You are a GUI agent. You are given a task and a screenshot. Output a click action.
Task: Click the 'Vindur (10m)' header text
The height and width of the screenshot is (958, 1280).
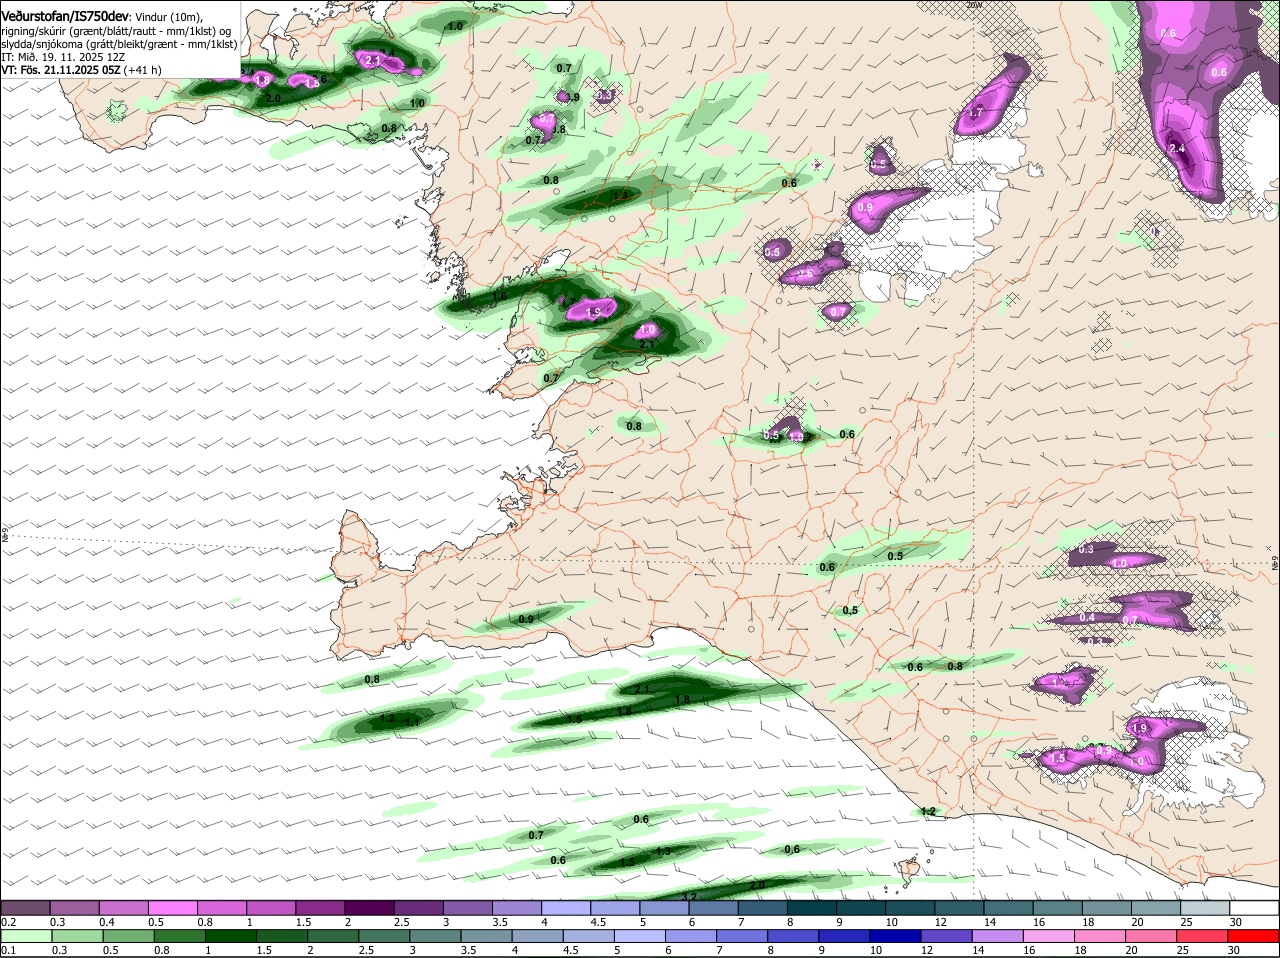tap(168, 17)
